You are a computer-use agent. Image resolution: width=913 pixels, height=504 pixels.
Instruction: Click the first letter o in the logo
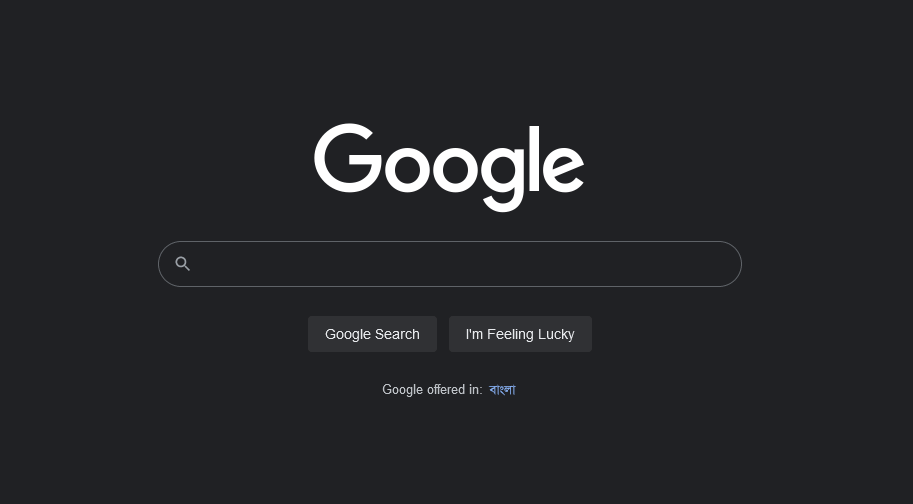coord(407,168)
